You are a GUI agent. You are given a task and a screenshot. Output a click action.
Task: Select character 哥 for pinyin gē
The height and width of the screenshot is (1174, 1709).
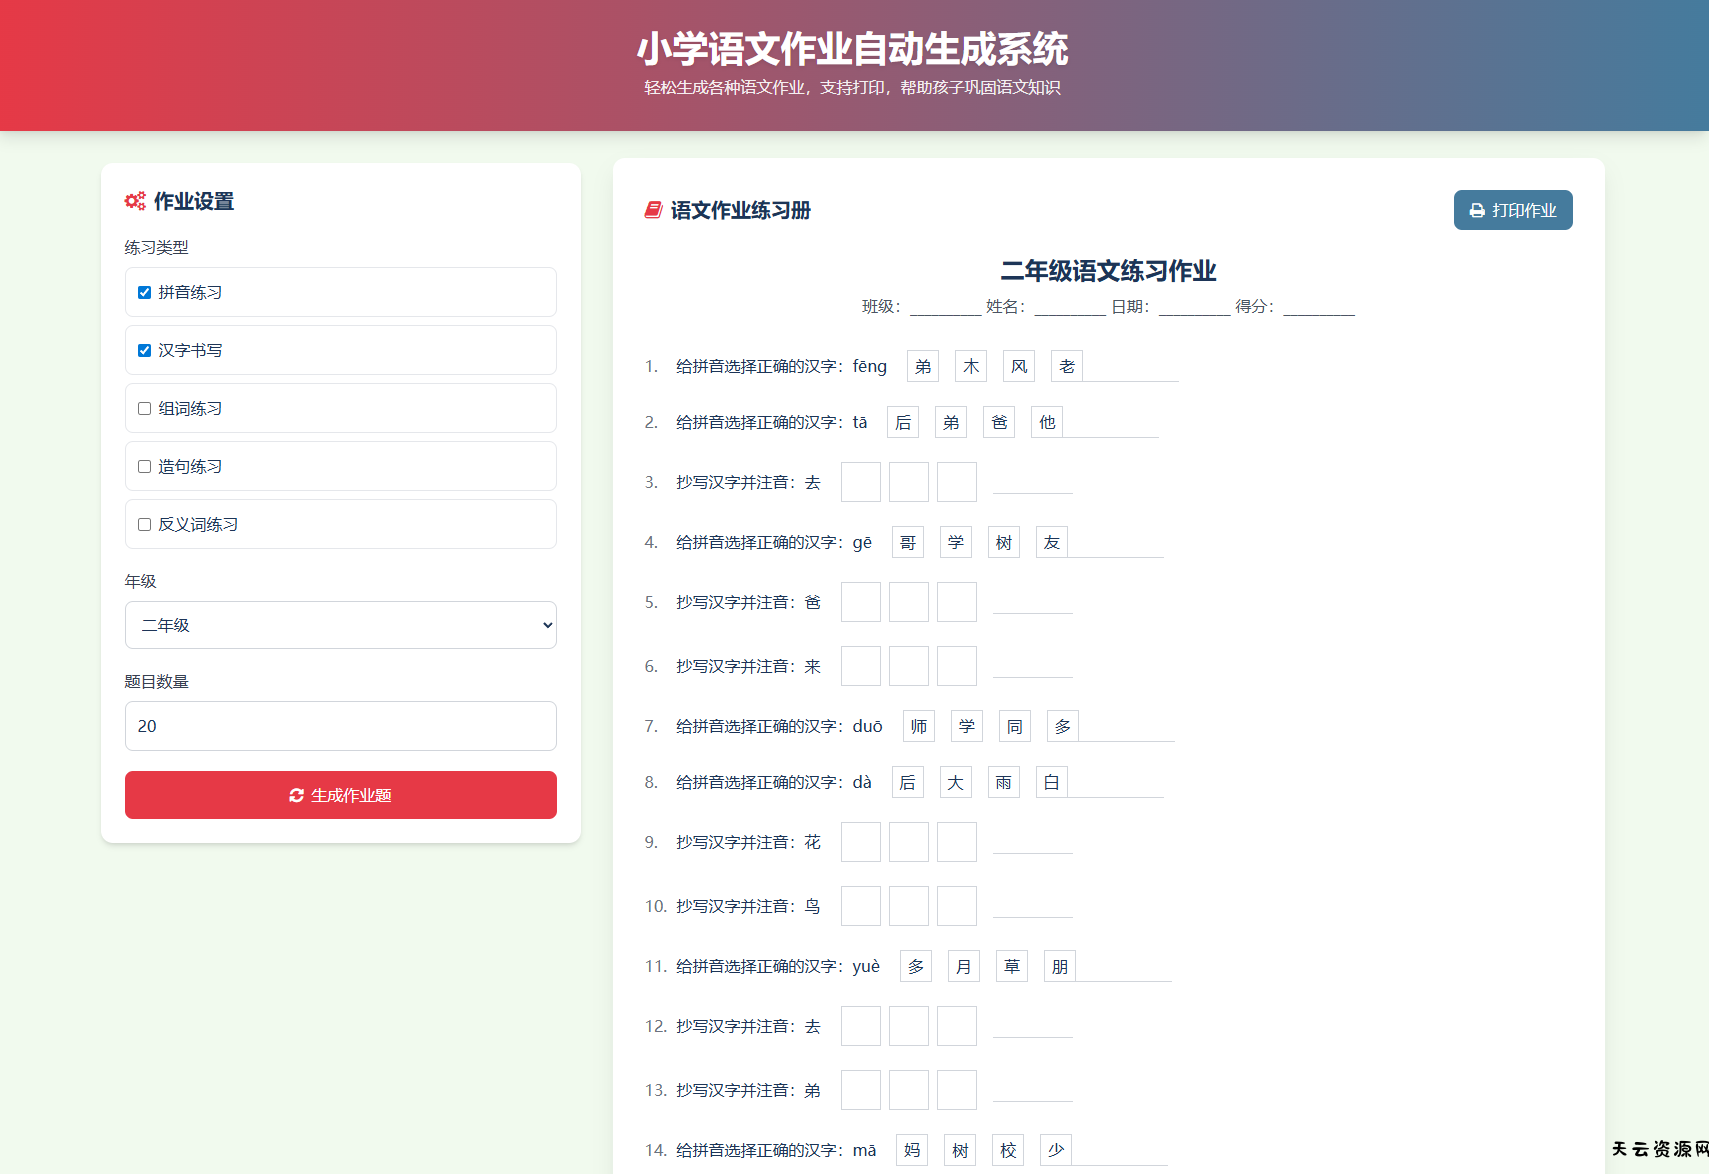click(x=908, y=543)
